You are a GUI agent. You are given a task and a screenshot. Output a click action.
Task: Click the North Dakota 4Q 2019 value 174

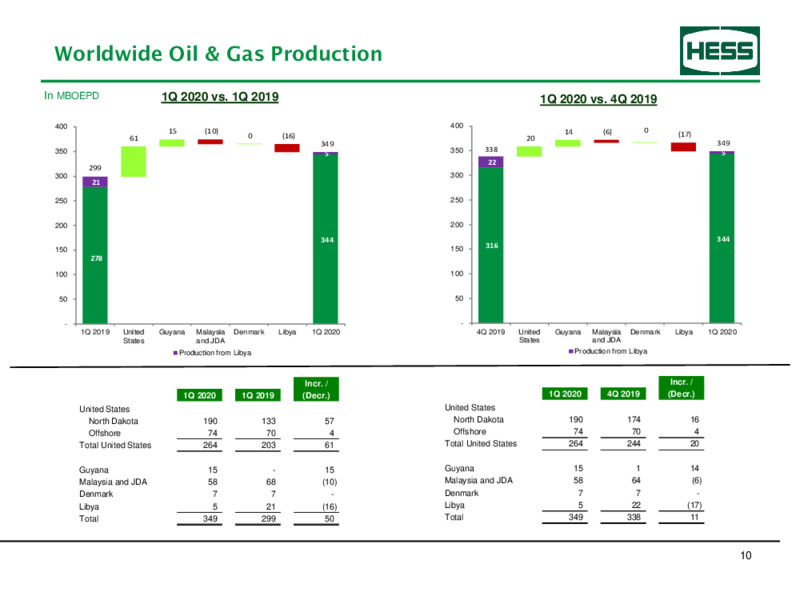(x=634, y=419)
